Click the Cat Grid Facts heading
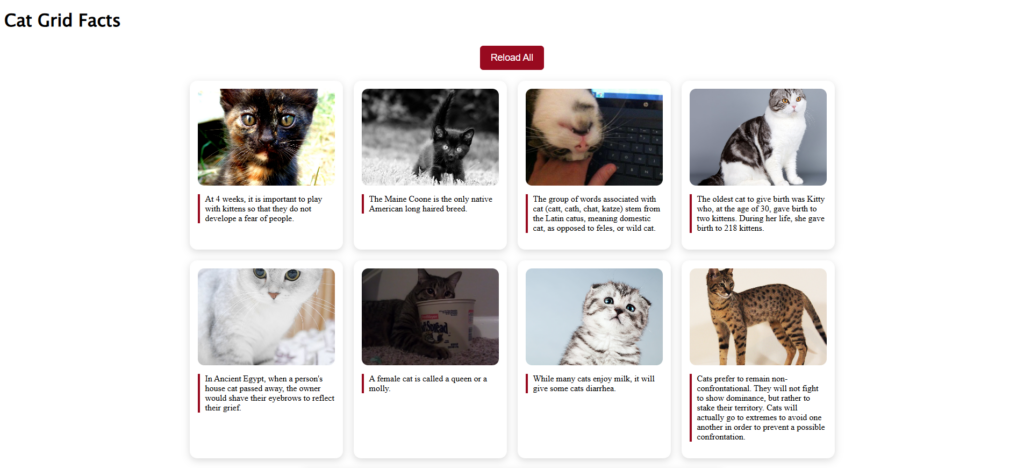1024x468 pixels. 62,20
